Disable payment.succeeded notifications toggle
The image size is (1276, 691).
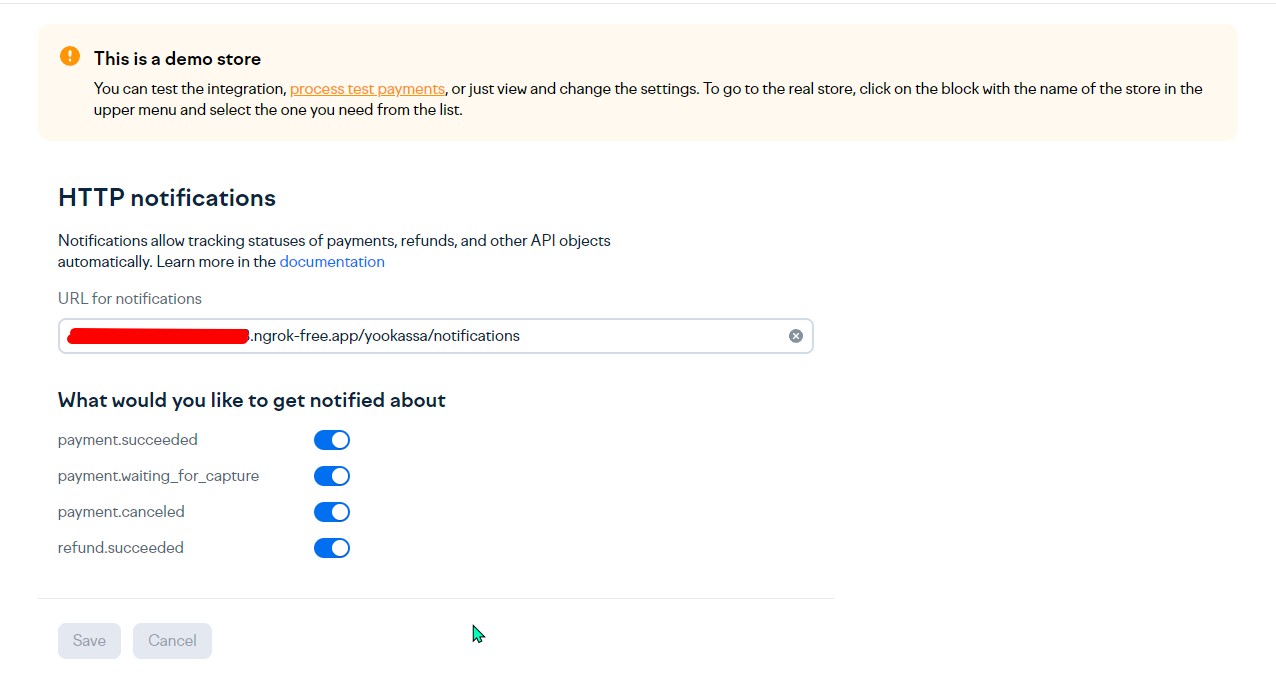coord(332,440)
